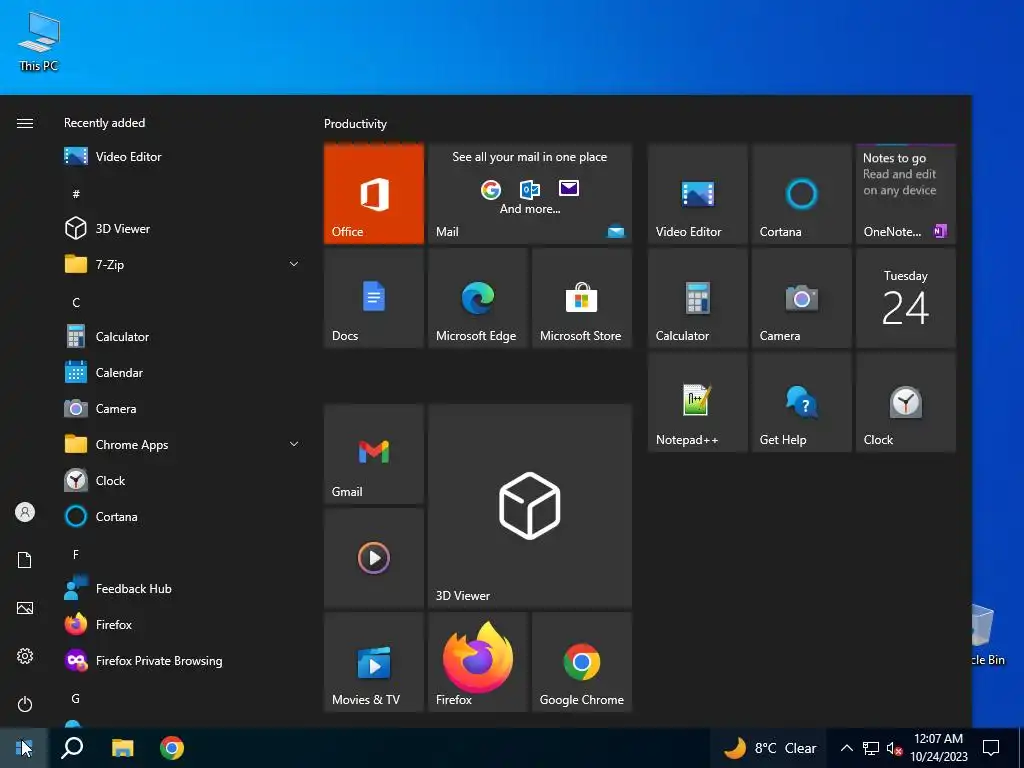Open Pictures from Start sidebar

click(x=25, y=608)
